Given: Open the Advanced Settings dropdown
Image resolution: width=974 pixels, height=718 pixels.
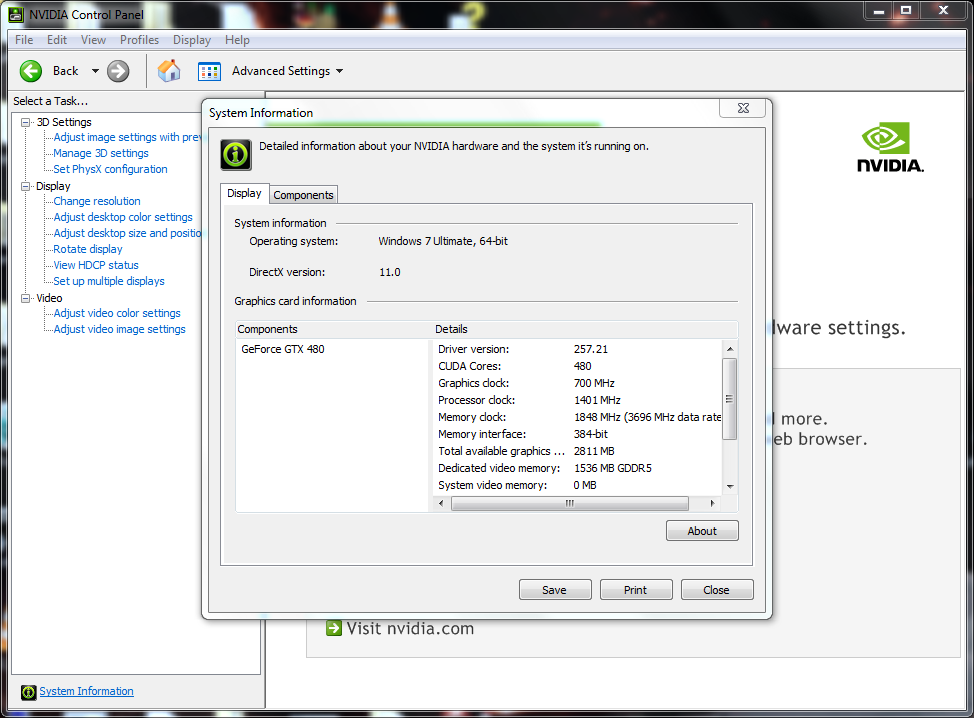Looking at the screenshot, I should click(339, 71).
